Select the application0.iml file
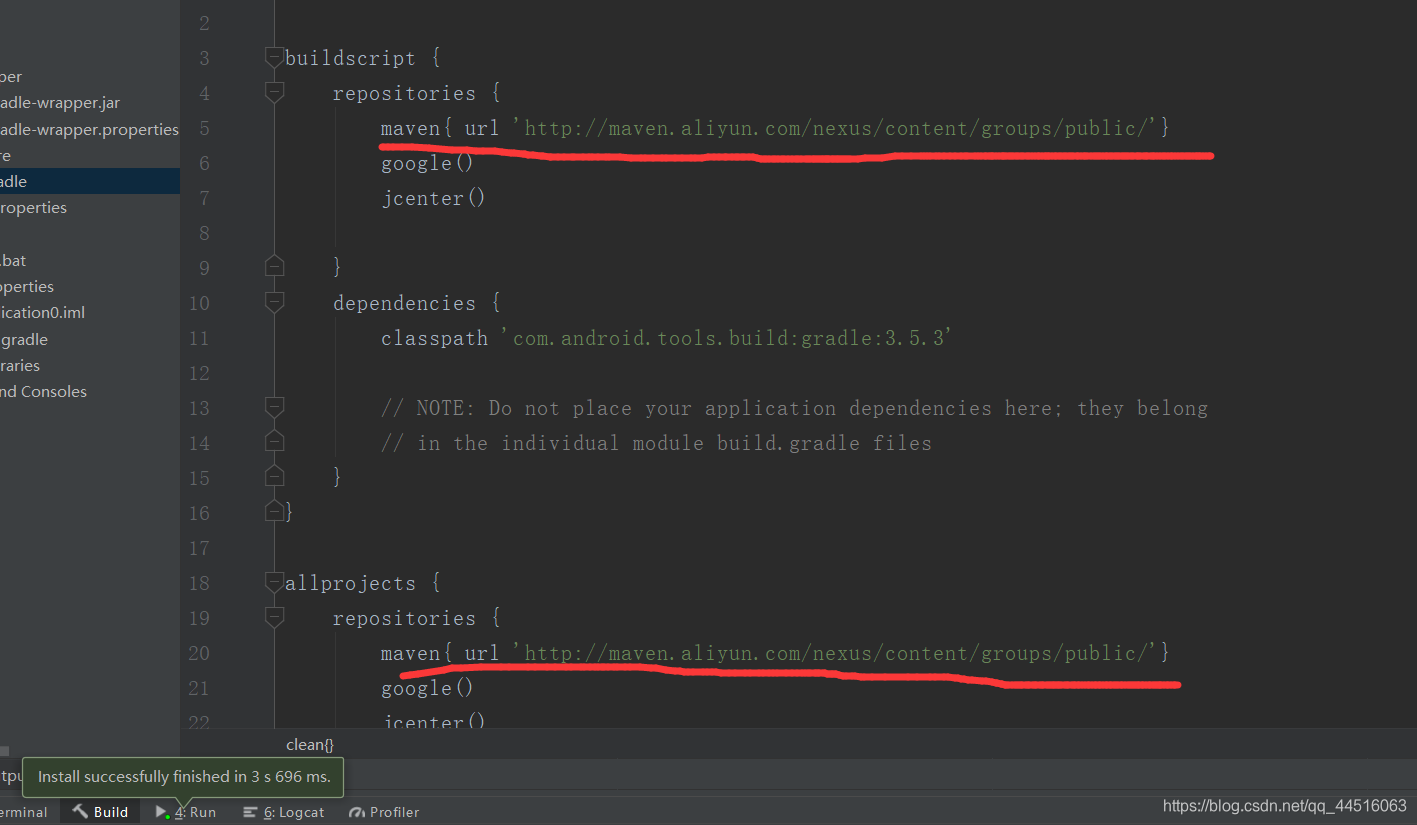This screenshot has width=1417, height=825. (x=43, y=312)
